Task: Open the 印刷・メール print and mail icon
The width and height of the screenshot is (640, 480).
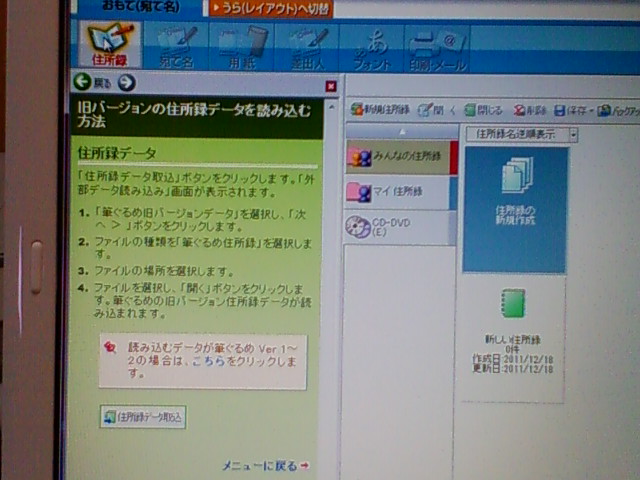Action: coord(437,51)
